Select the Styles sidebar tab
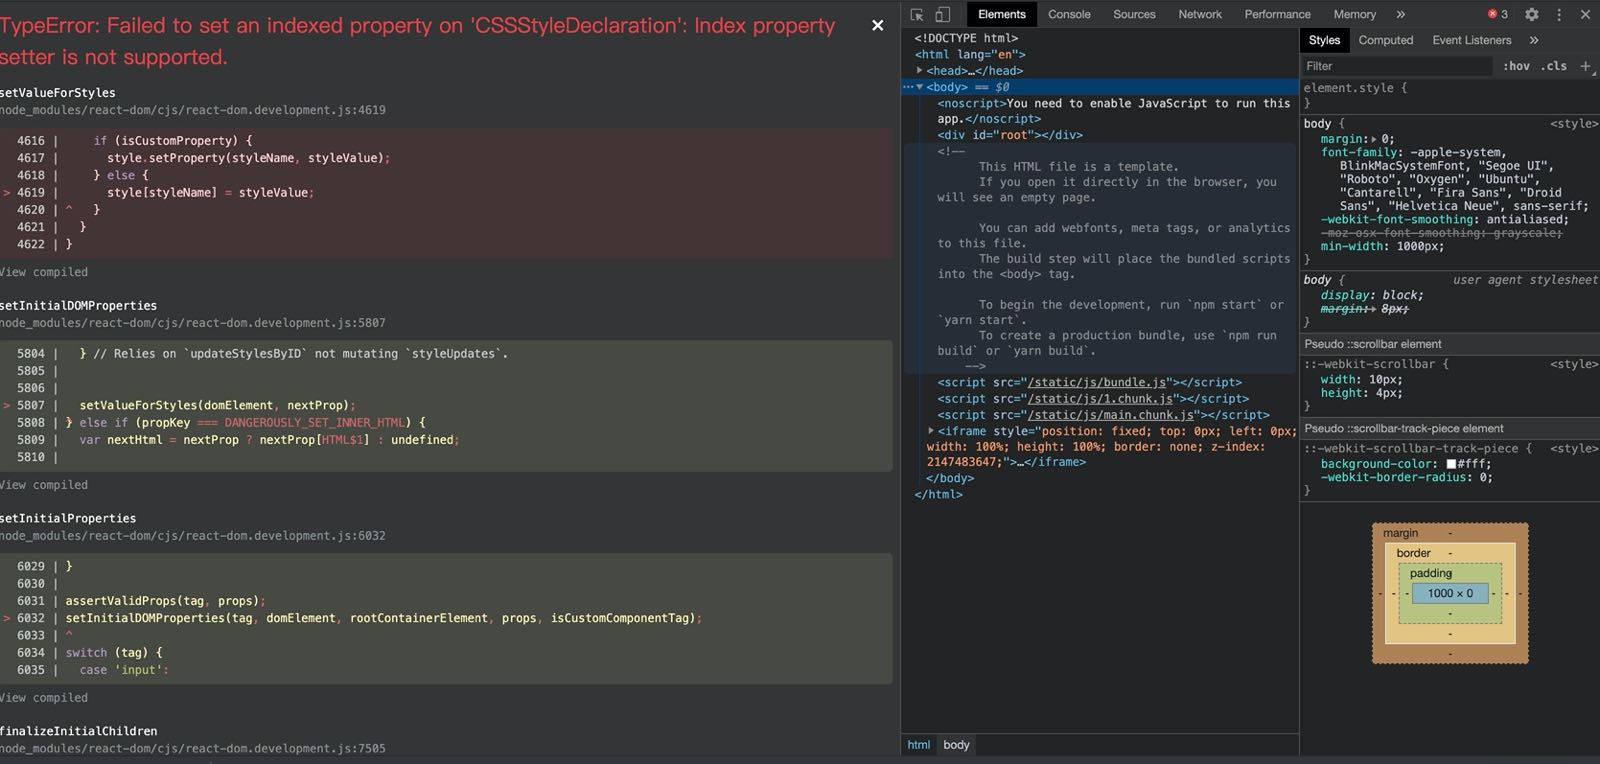 [1324, 40]
